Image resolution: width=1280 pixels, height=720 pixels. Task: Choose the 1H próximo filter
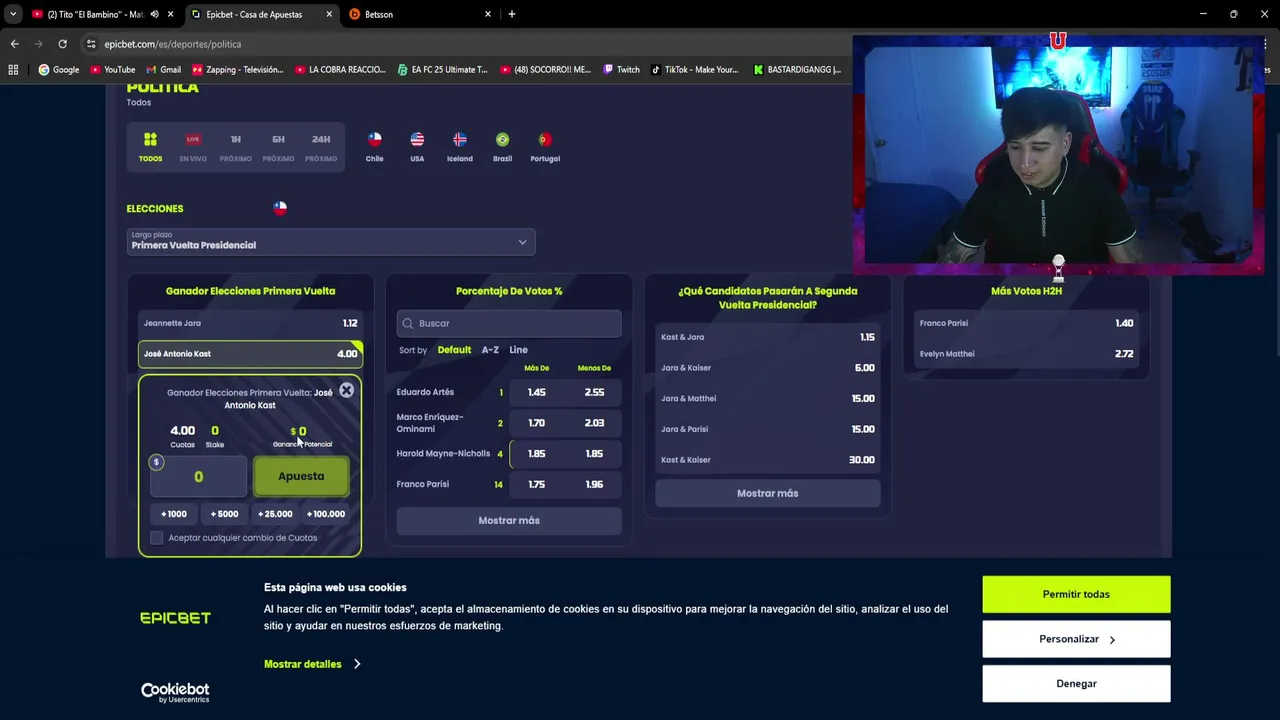pos(236,147)
